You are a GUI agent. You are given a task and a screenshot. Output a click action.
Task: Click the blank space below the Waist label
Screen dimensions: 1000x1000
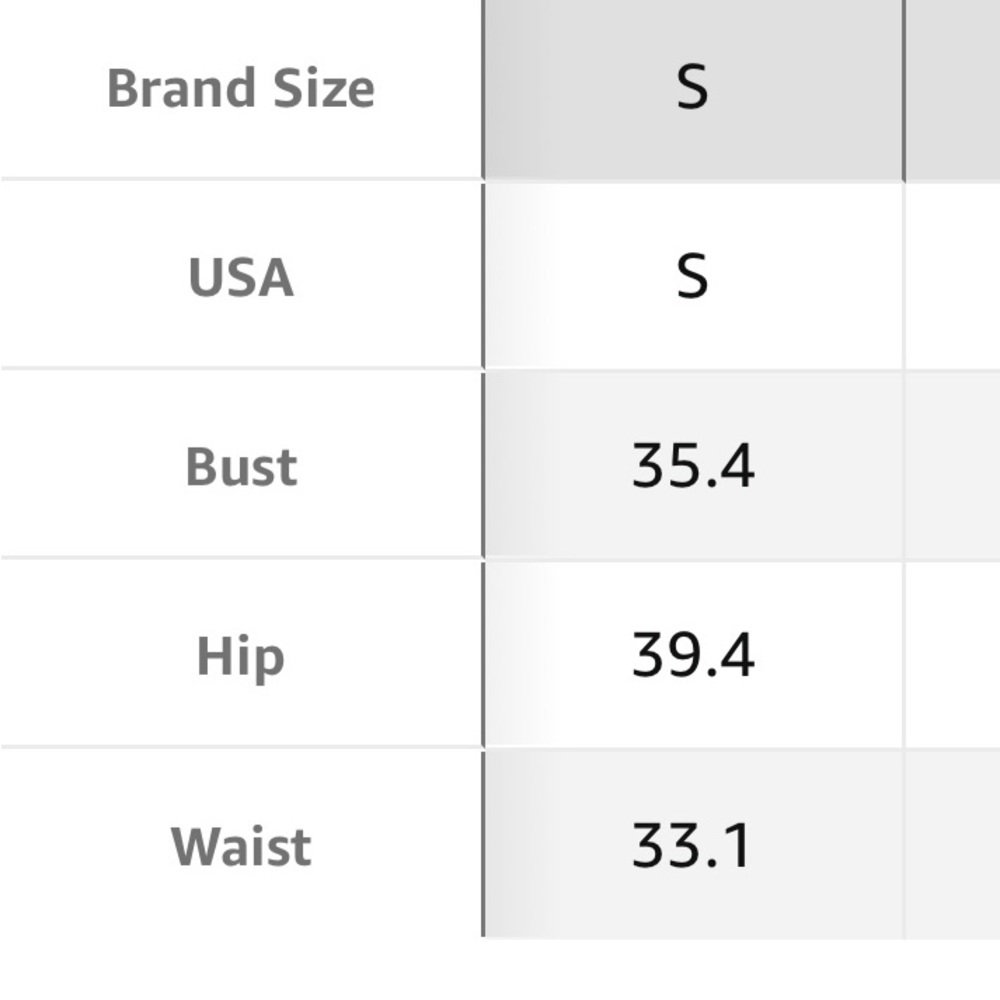(x=240, y=968)
